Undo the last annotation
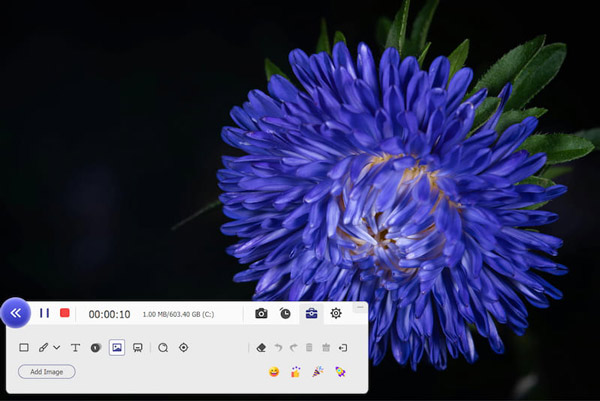The width and height of the screenshot is (600, 401). tap(278, 347)
